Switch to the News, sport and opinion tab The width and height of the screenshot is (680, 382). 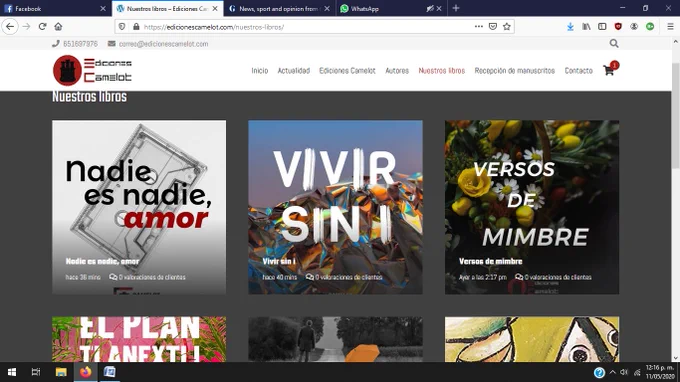280,9
